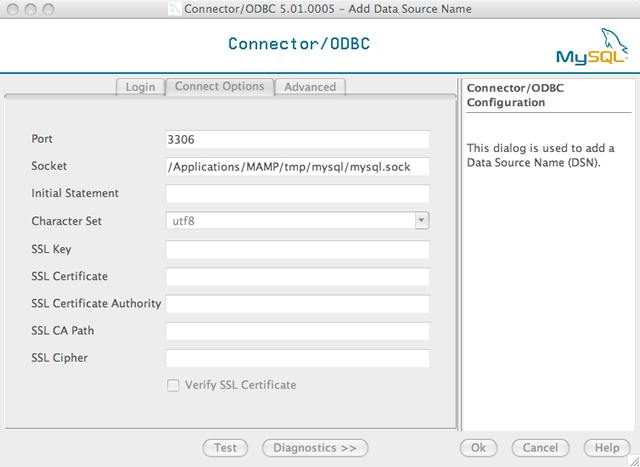Expand the Diagnostics >> panel
The width and height of the screenshot is (640, 467).
[x=315, y=448]
